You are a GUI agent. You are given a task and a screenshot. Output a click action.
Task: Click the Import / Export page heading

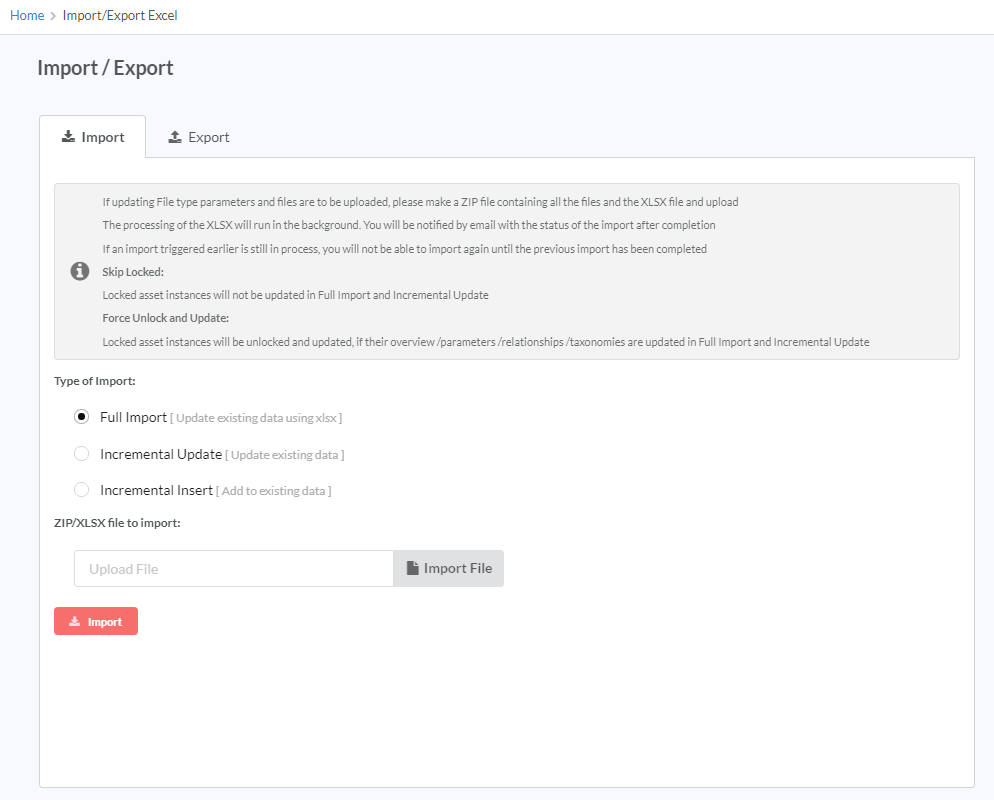(x=105, y=68)
